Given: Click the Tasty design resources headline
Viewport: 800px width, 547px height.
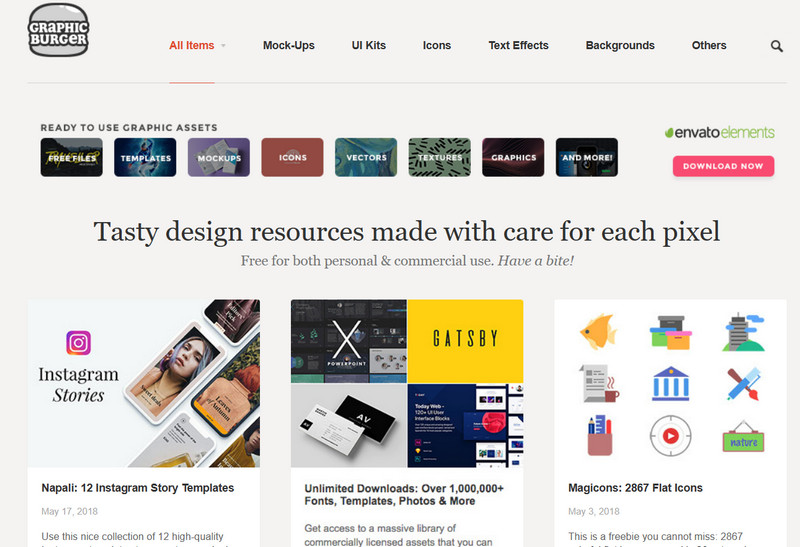Looking at the screenshot, I should click(x=407, y=232).
